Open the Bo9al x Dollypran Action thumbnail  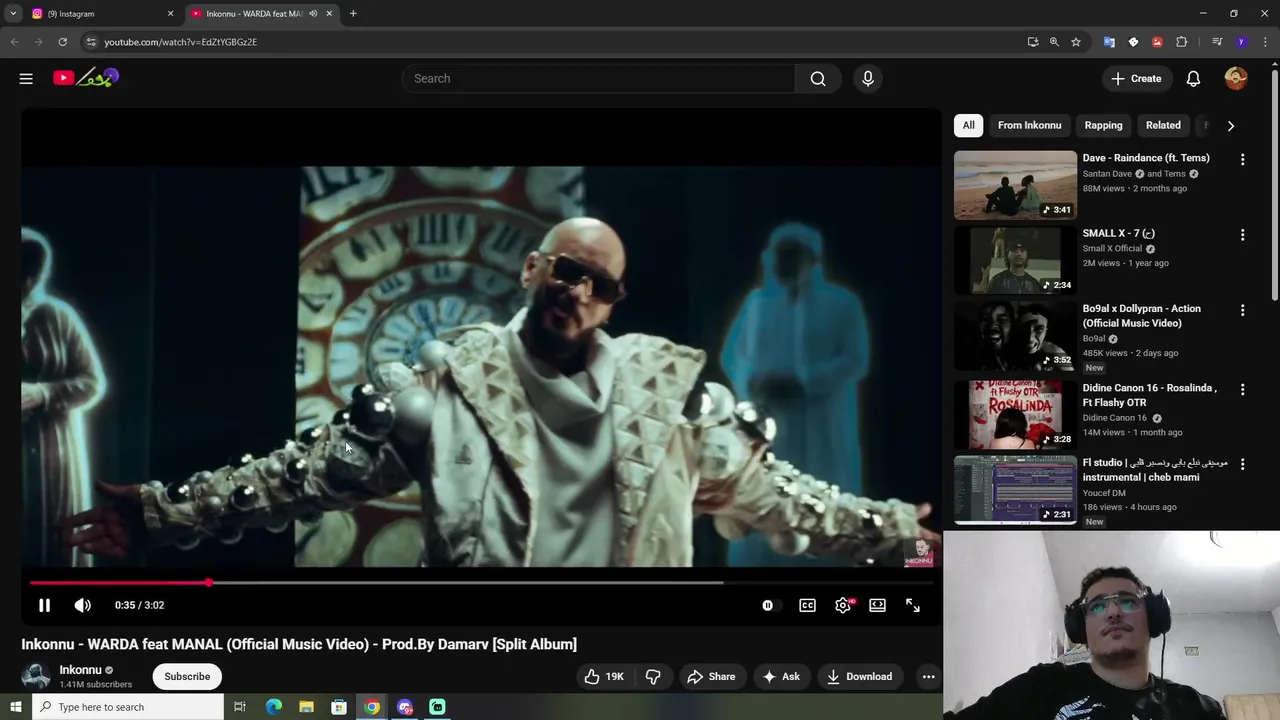(x=1015, y=335)
